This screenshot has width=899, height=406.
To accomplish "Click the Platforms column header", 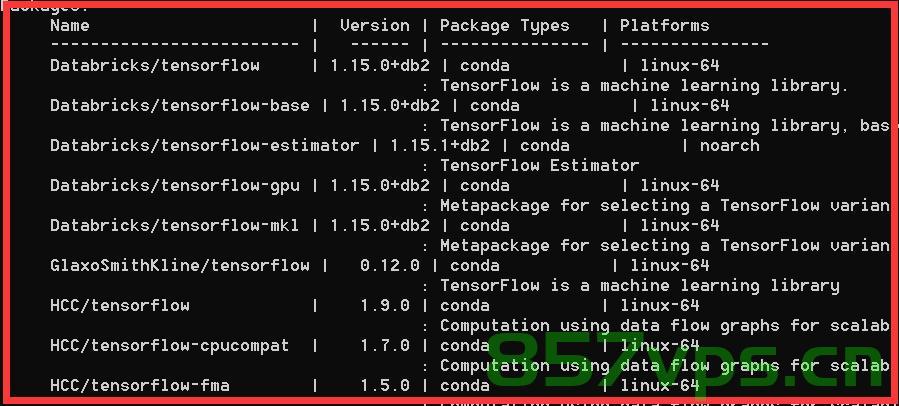I will click(665, 26).
